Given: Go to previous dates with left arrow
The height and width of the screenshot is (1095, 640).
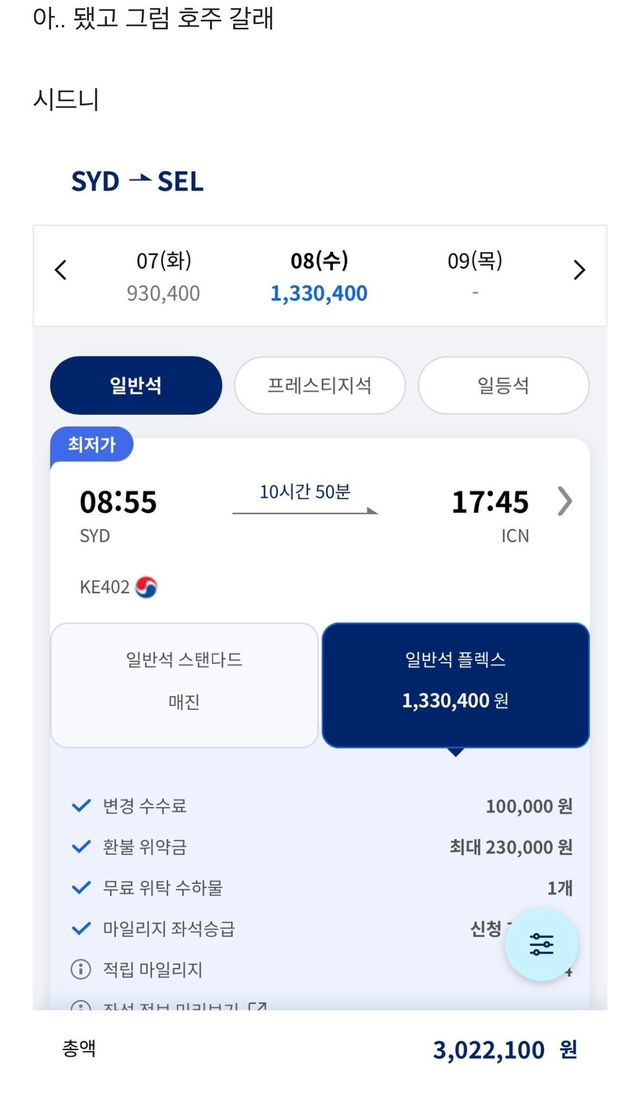Looking at the screenshot, I should coord(61,270).
